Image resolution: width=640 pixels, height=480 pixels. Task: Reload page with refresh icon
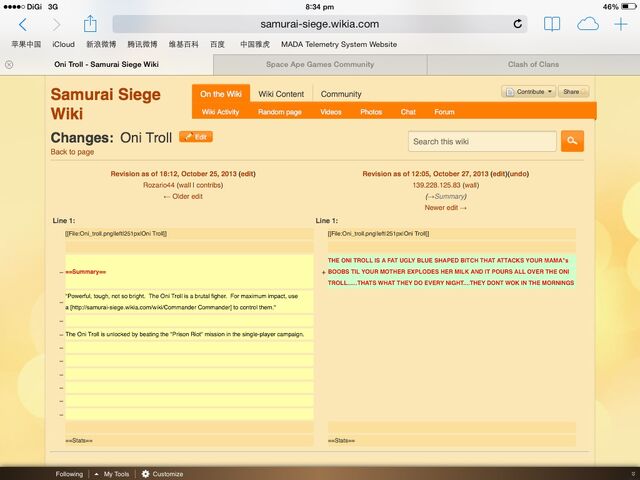518,24
